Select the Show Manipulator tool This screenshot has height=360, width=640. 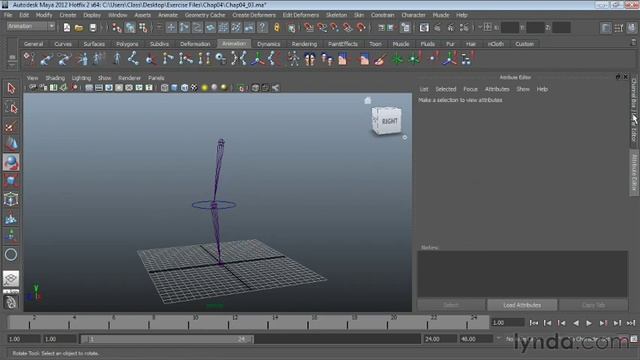pos(11,236)
